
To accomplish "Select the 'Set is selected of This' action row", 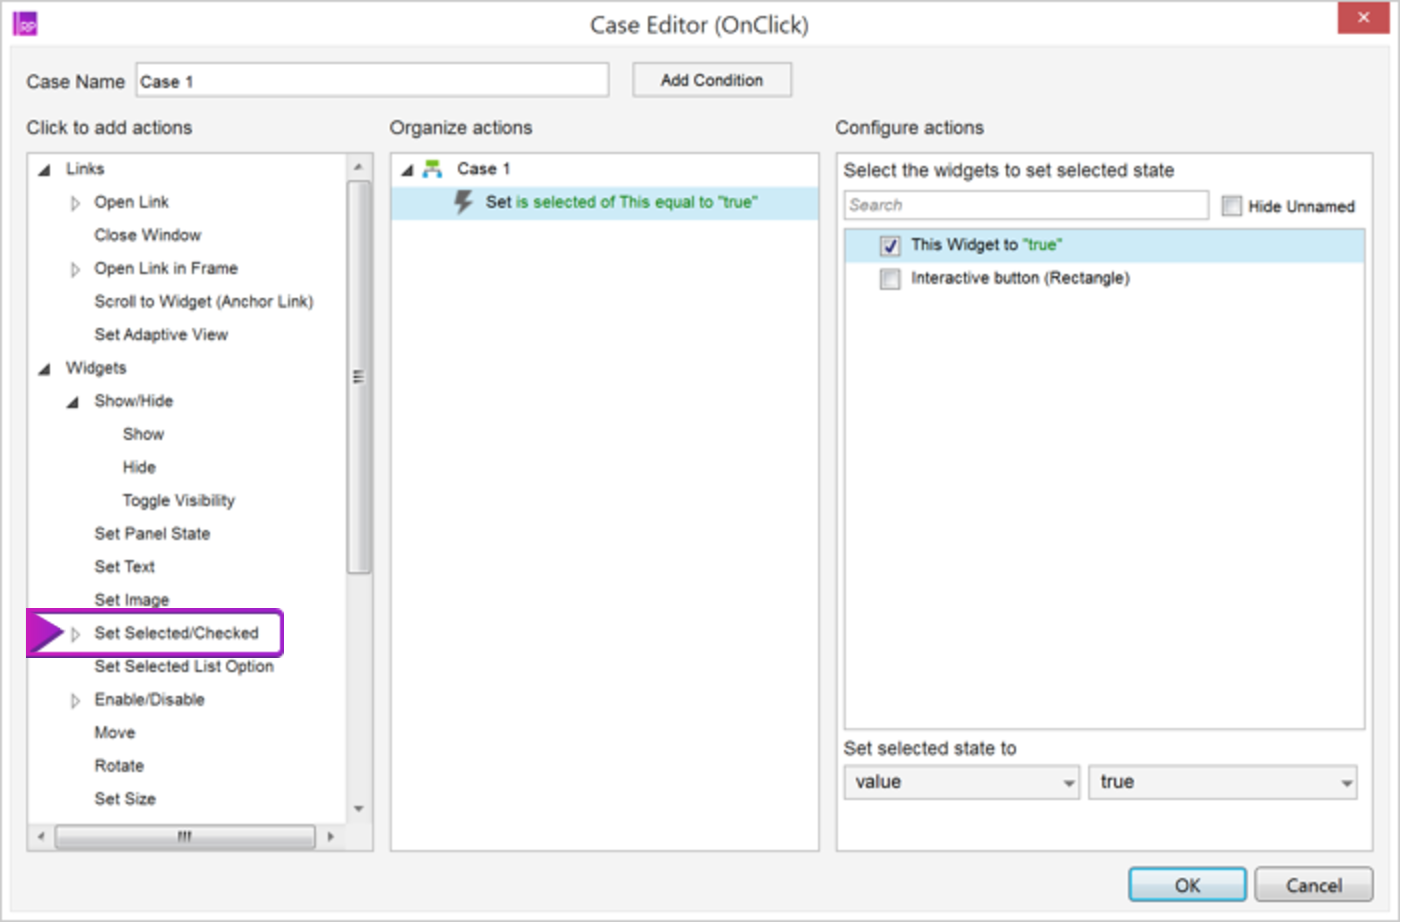I will click(x=605, y=202).
